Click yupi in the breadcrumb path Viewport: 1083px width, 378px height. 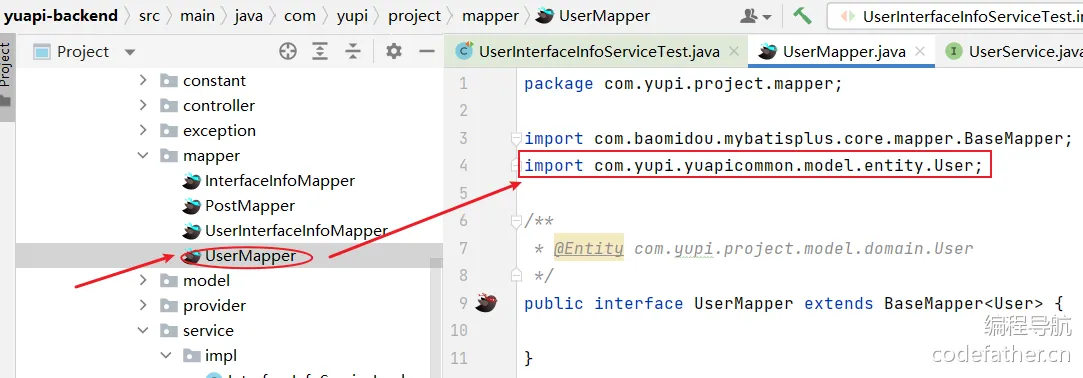tap(352, 16)
